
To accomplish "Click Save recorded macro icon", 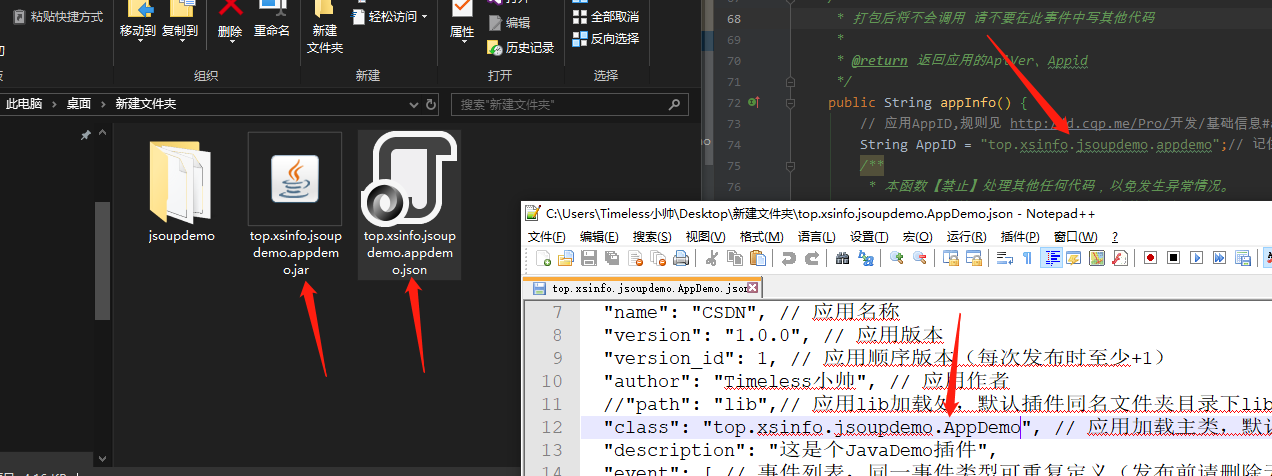I will (x=1243, y=258).
